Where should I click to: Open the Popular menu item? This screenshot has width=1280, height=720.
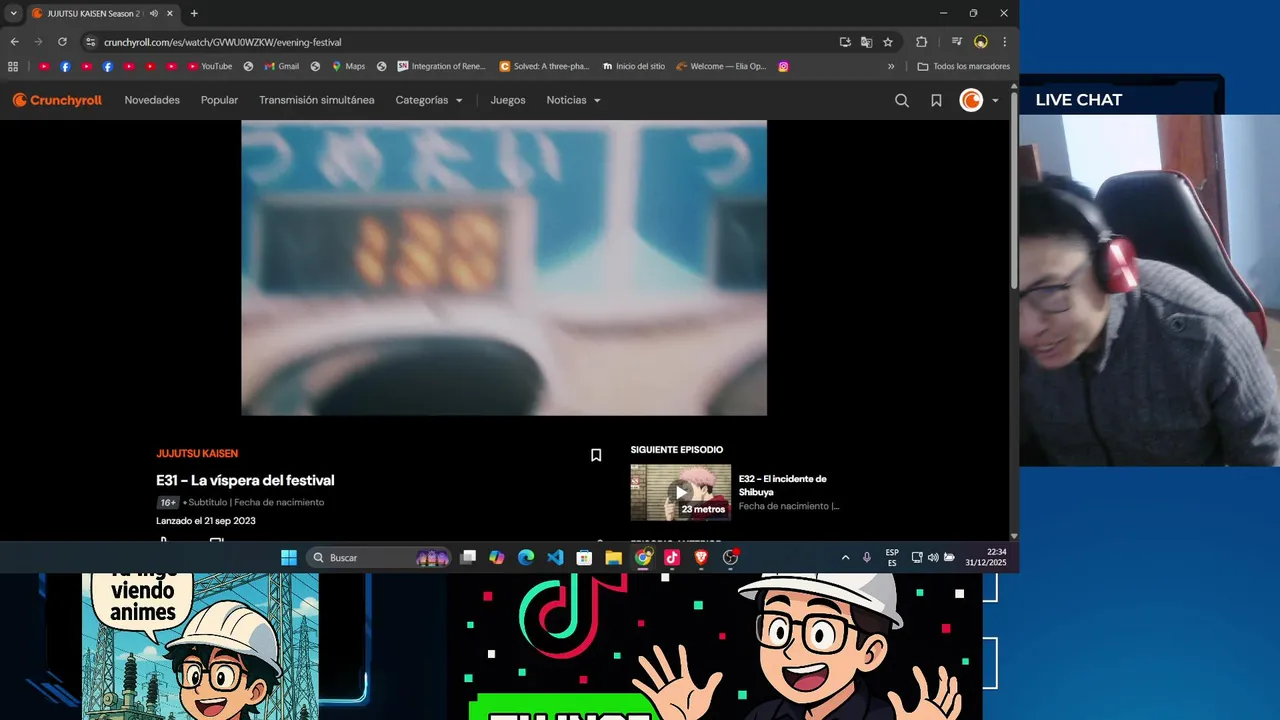point(219,100)
